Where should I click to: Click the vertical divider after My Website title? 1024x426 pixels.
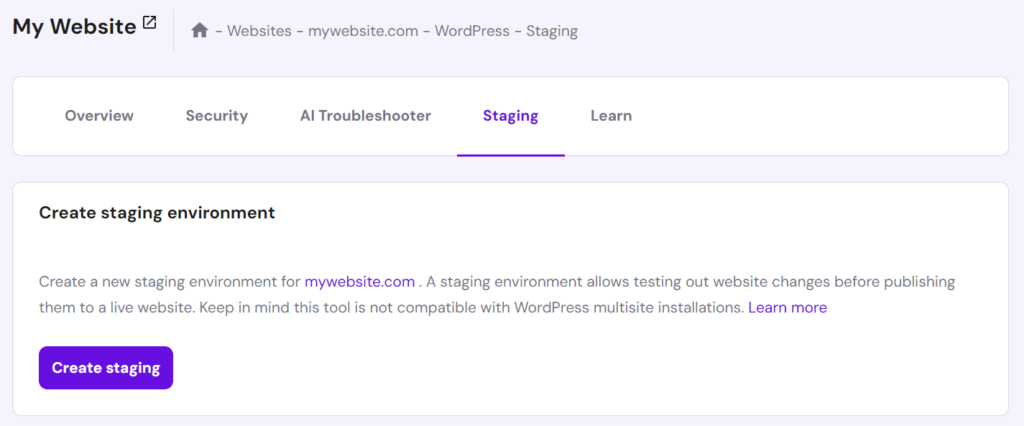coord(174,30)
